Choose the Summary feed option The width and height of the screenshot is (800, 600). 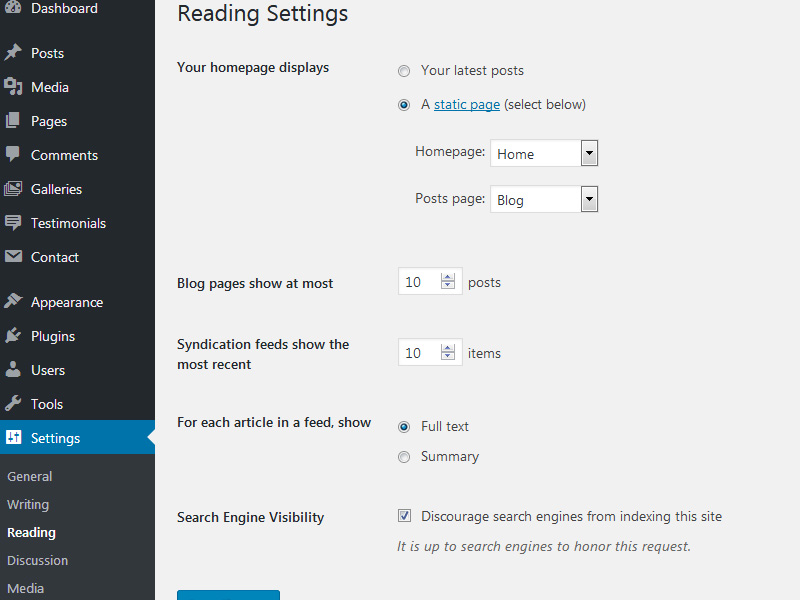click(404, 457)
